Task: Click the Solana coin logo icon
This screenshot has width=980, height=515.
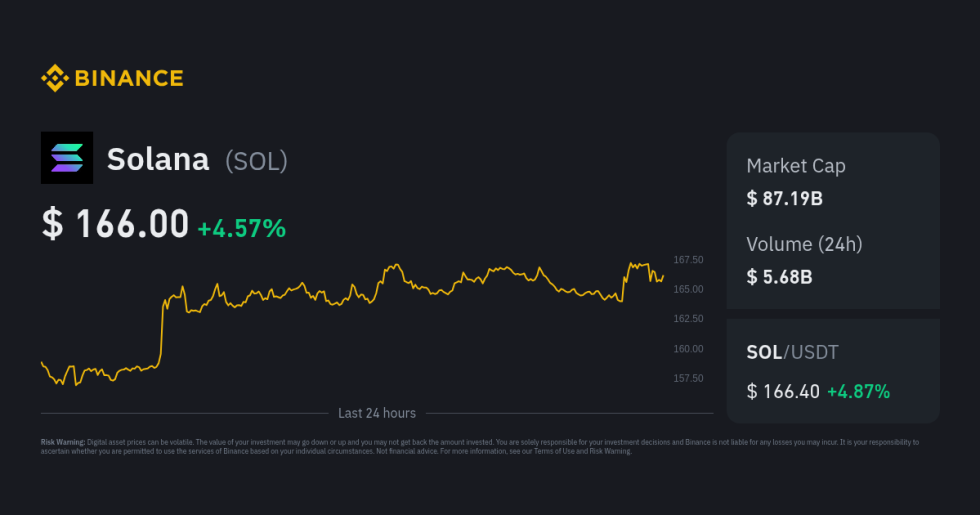Action: (x=67, y=158)
